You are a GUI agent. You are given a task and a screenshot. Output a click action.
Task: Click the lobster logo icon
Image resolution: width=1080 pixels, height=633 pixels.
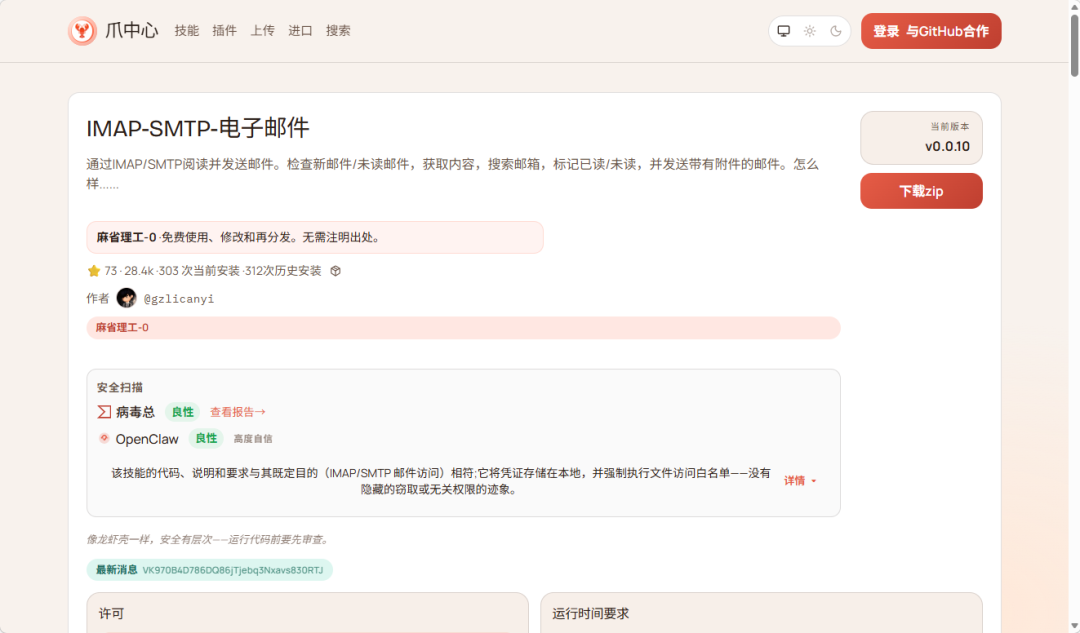click(82, 31)
